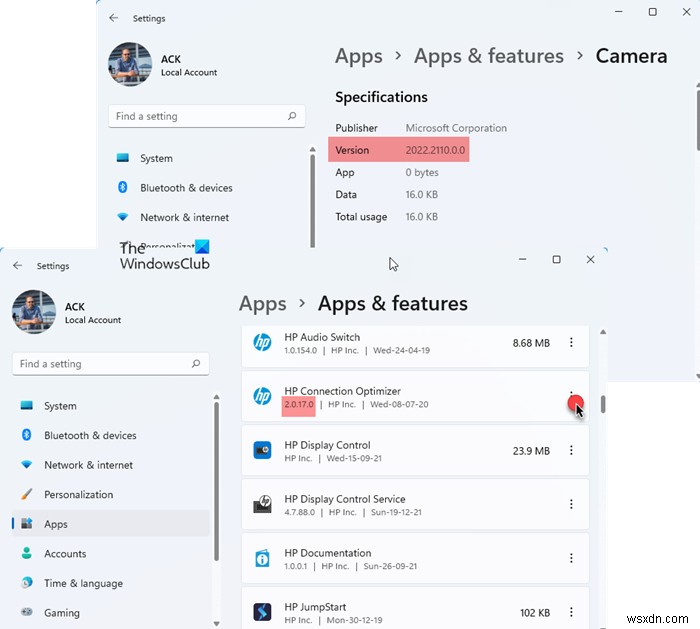The width and height of the screenshot is (700, 629).
Task: Select Network & internet in the Camera window sidebar
Action: click(184, 217)
